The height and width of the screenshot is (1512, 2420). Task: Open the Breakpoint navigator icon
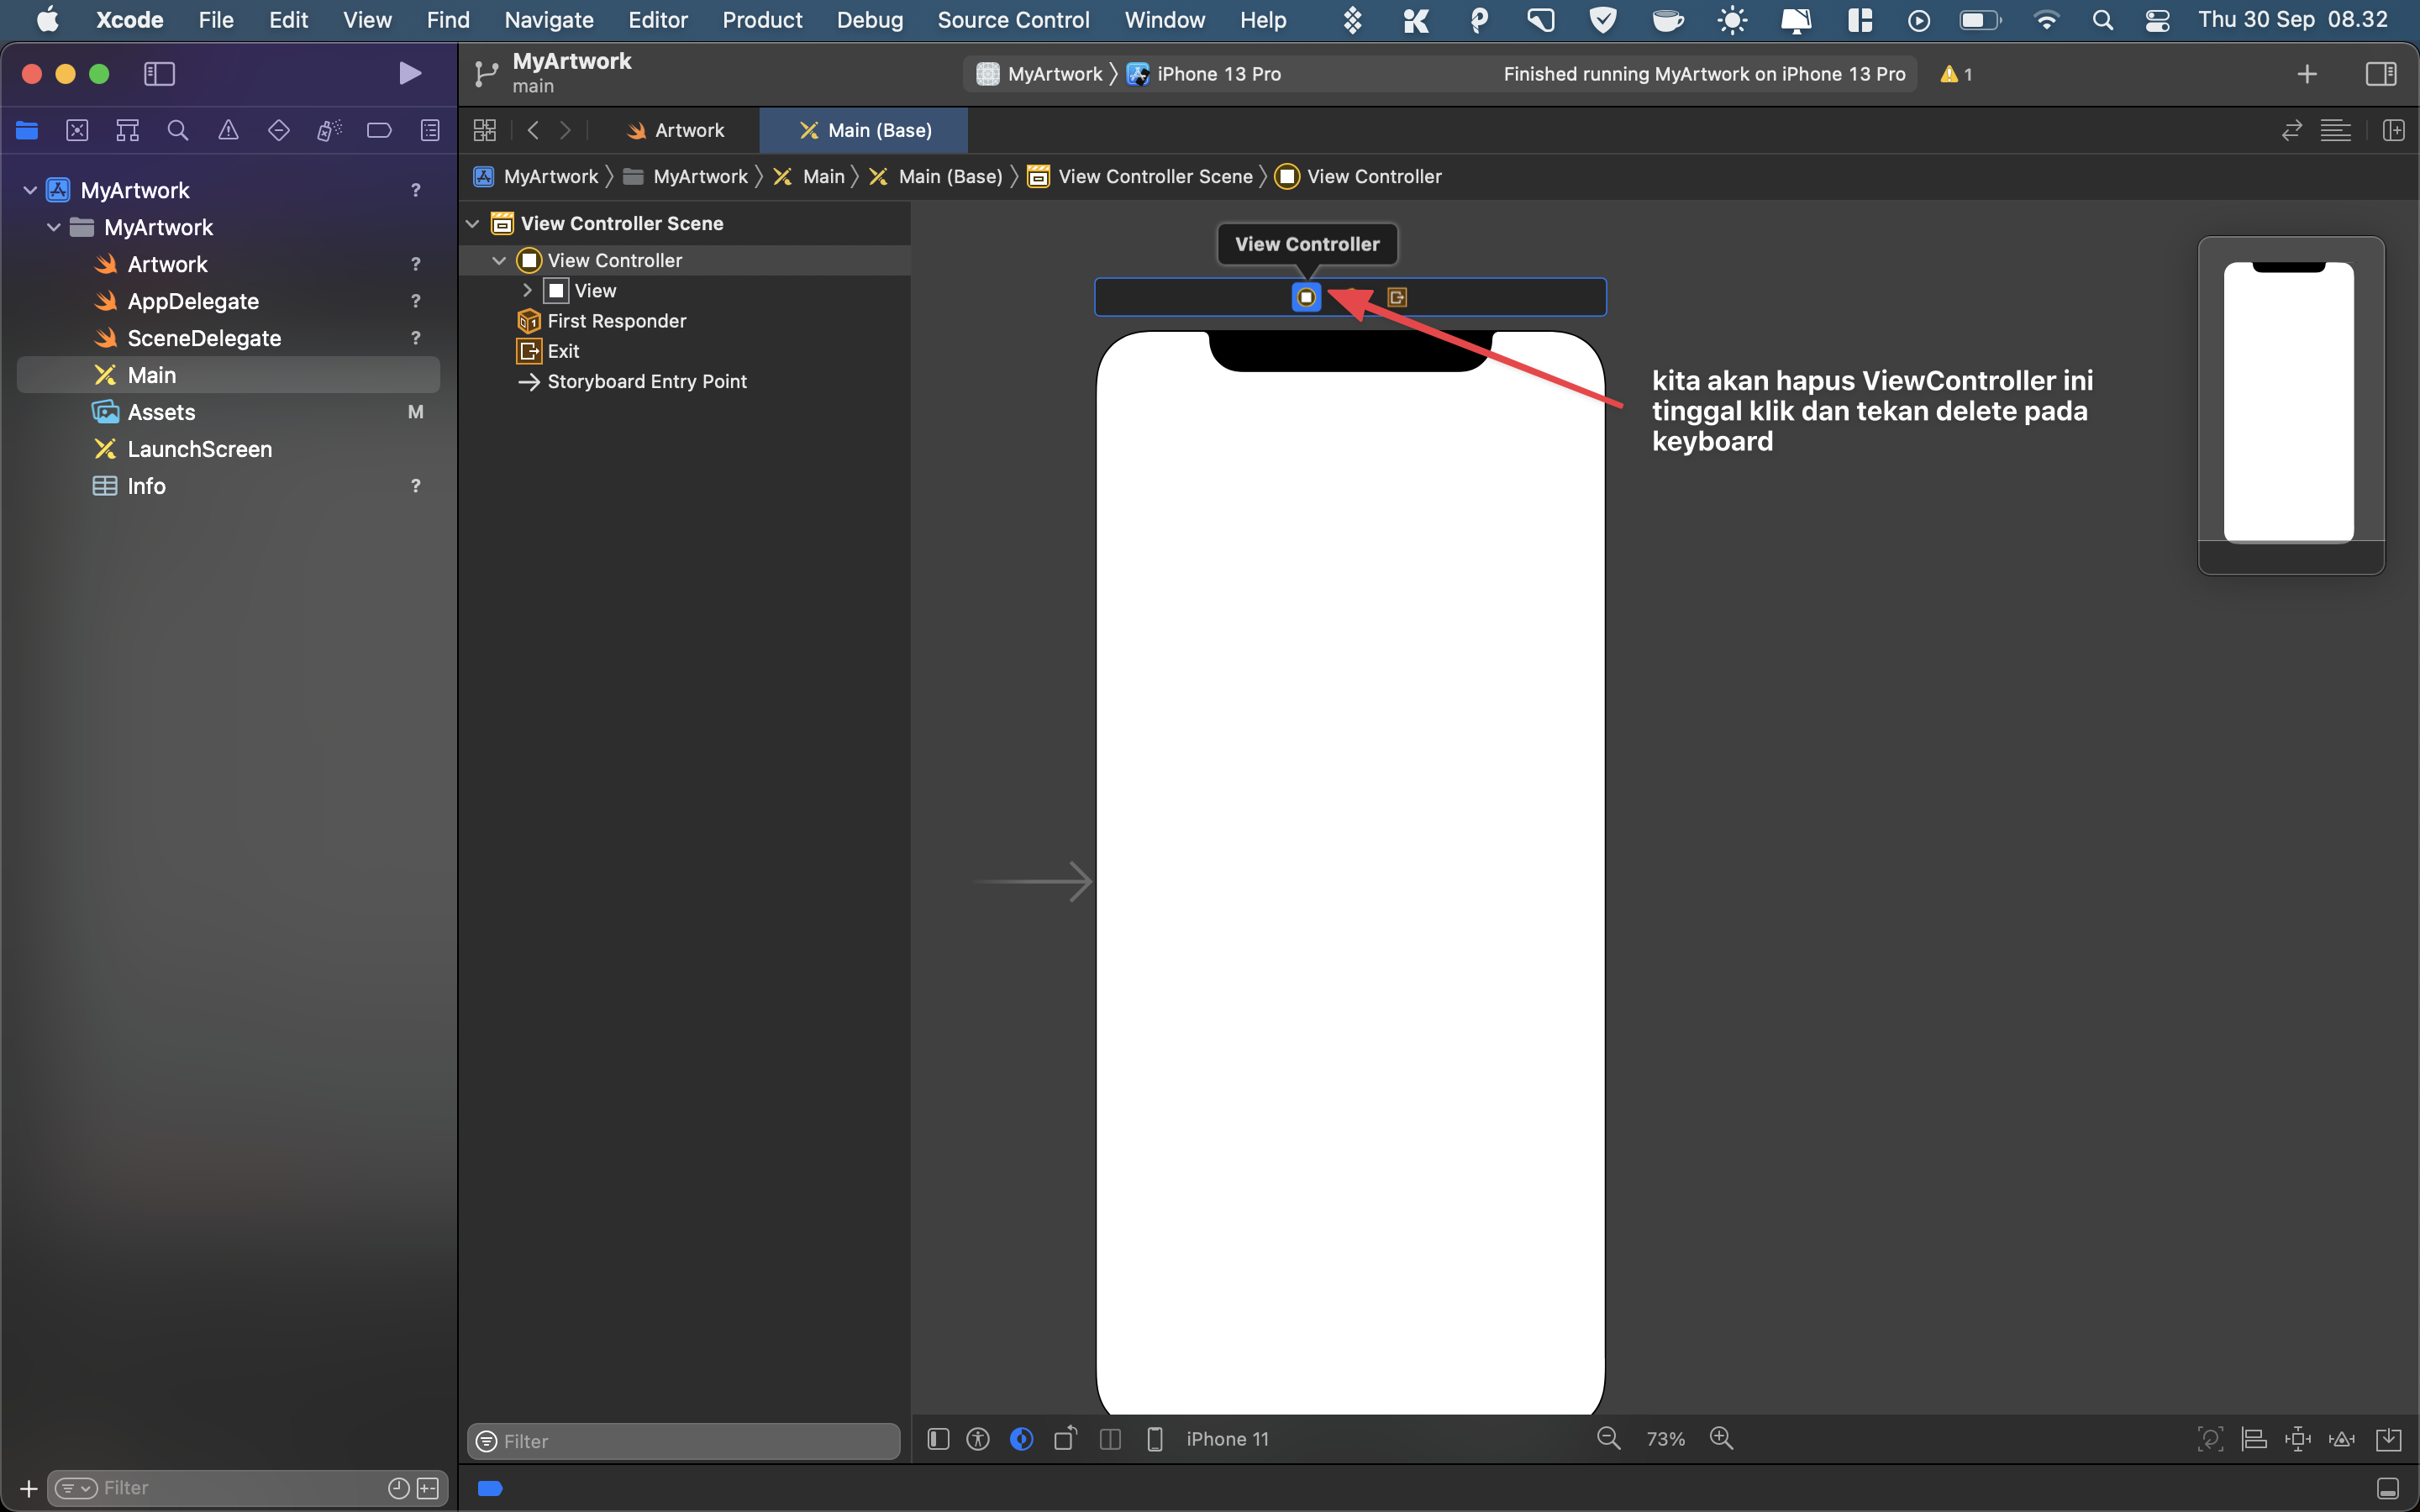click(x=379, y=130)
